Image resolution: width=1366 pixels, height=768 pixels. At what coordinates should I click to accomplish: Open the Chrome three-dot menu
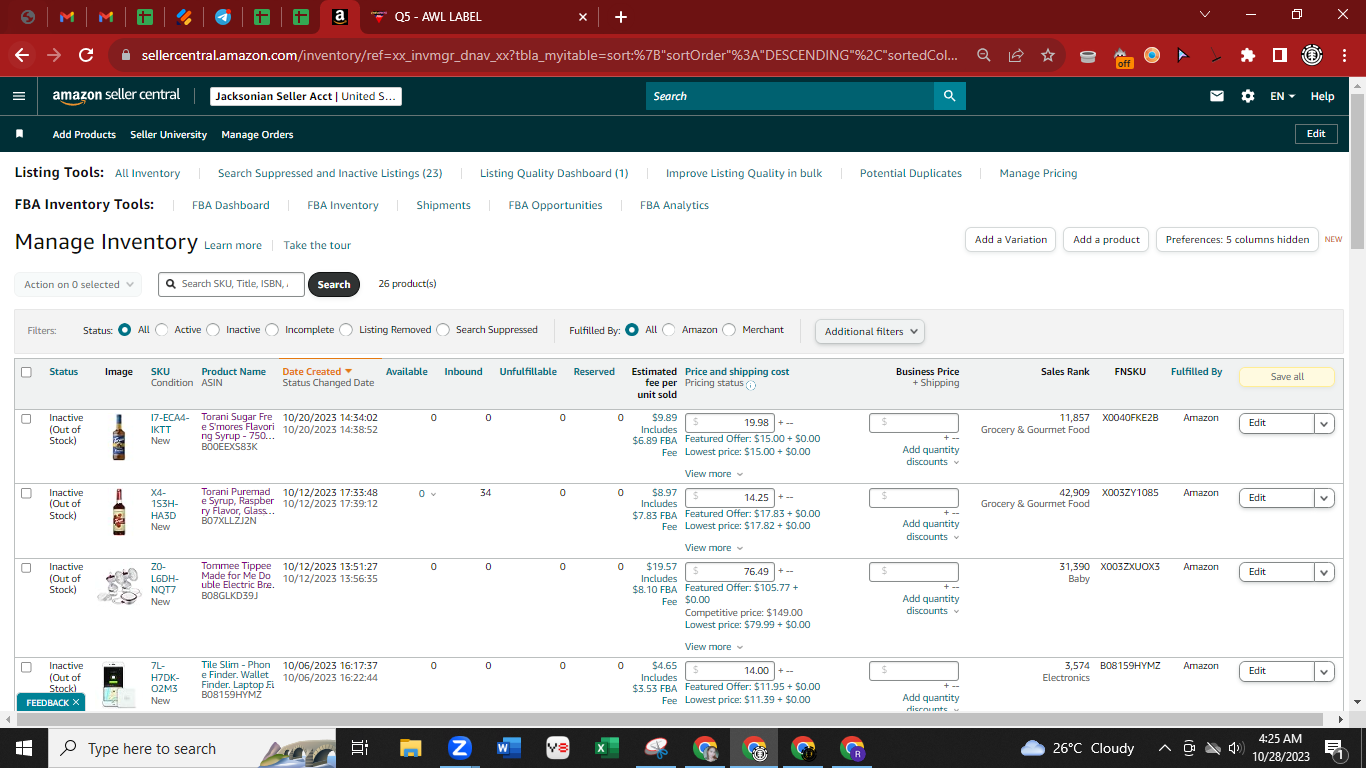point(1344,55)
